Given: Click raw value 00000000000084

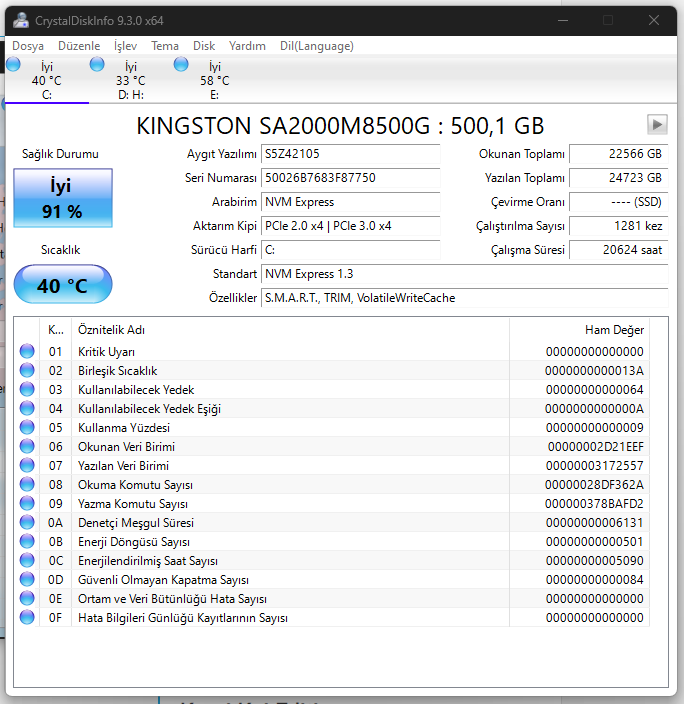Looking at the screenshot, I should 594,580.
